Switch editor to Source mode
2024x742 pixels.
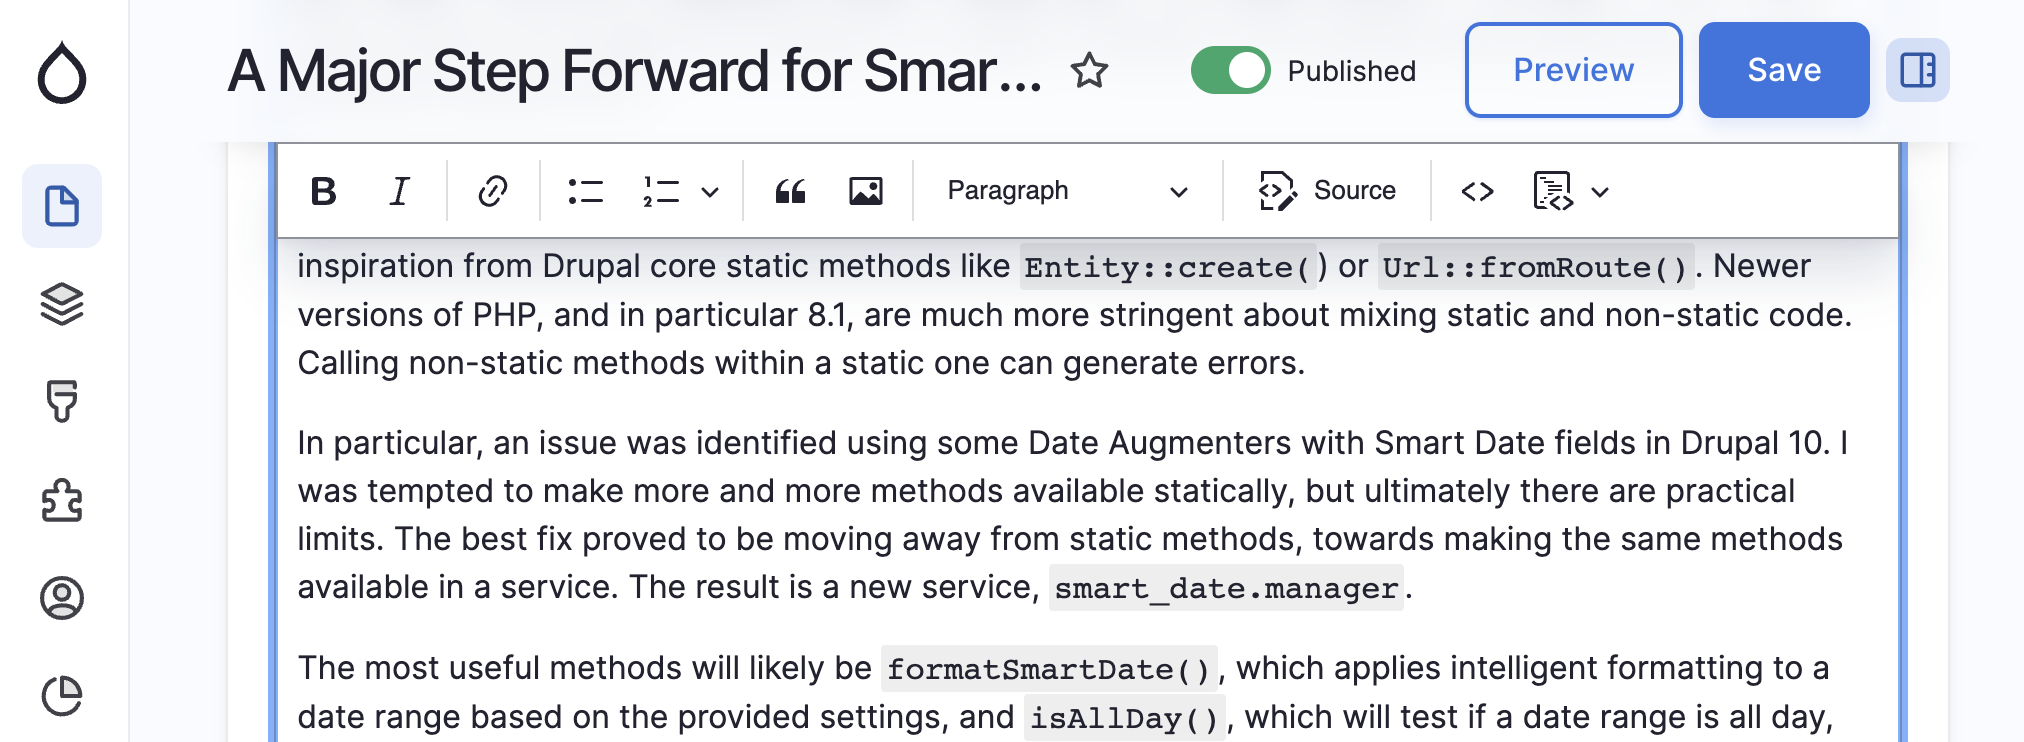coord(1327,191)
